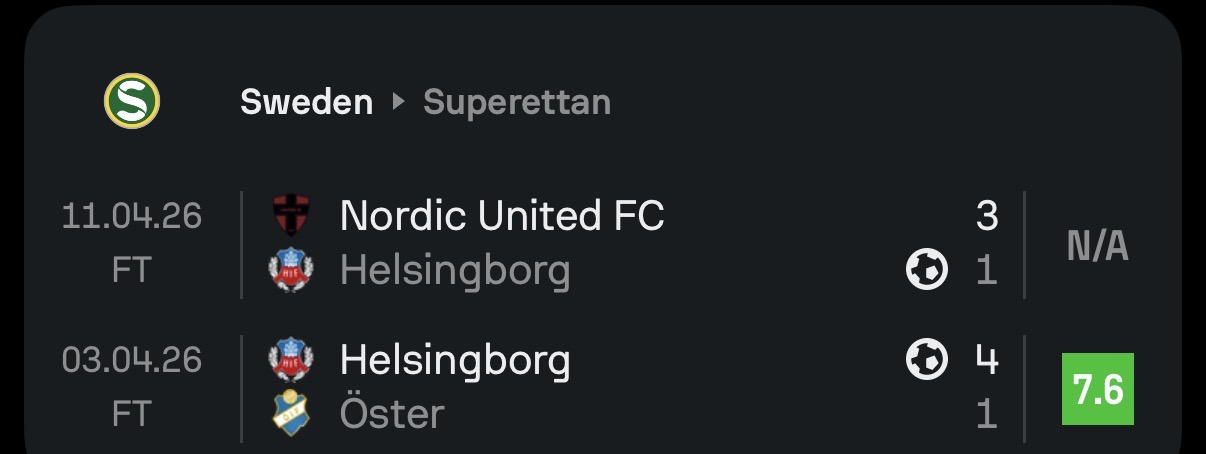1206x454 pixels.
Task: Tap Helsingborg crest in the 11.04.26 match
Action: 291,270
